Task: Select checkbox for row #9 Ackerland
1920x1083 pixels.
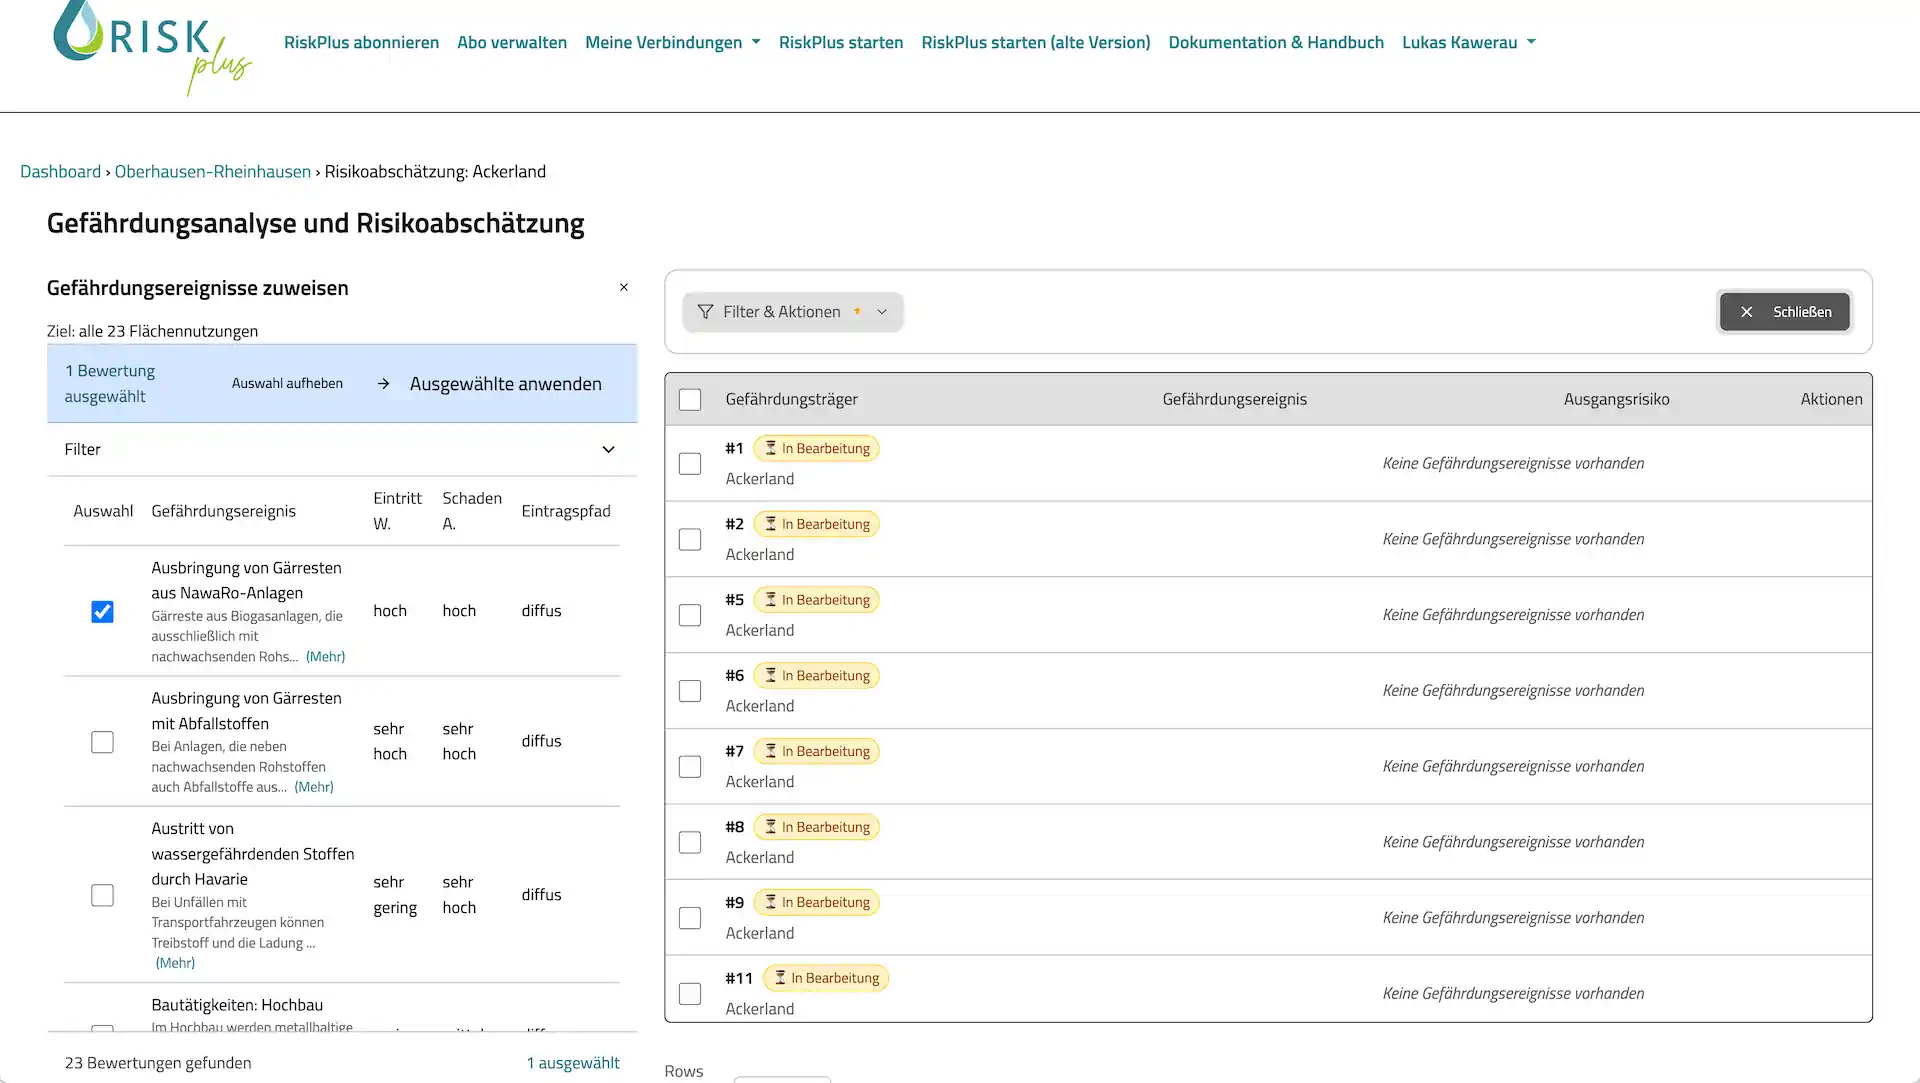Action: point(690,918)
